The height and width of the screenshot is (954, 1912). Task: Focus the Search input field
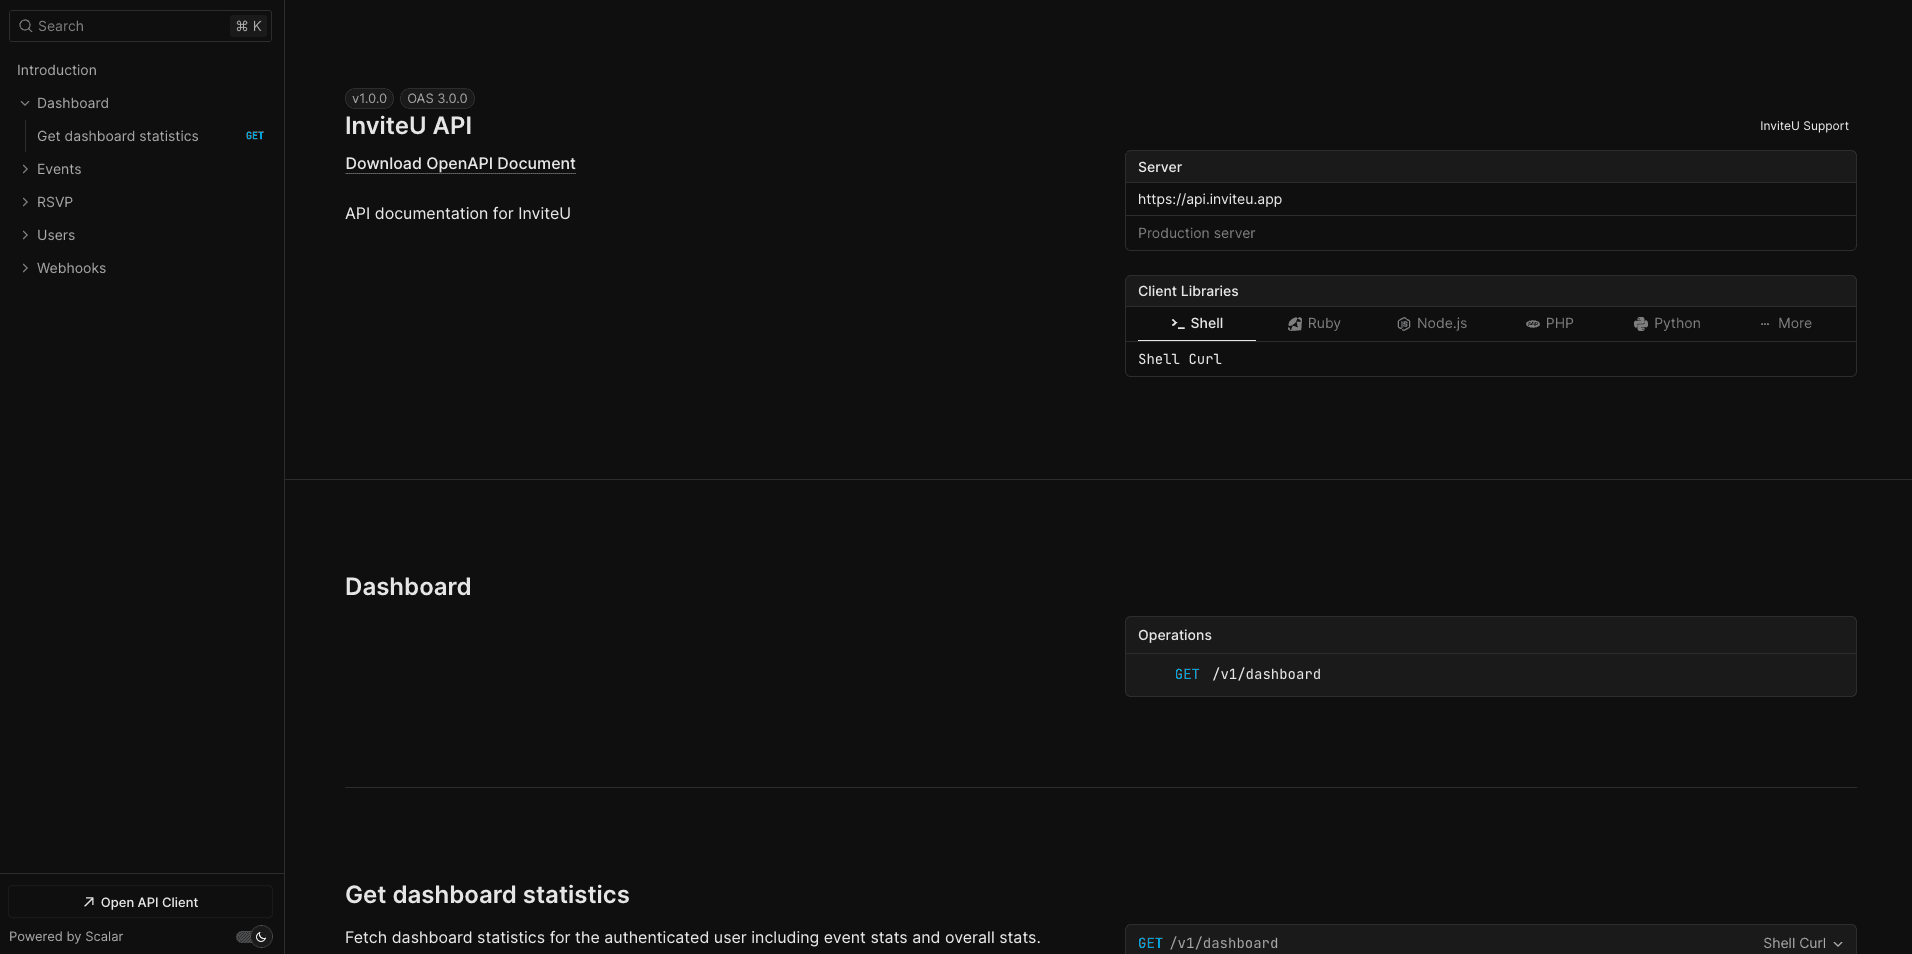pyautogui.click(x=130, y=26)
